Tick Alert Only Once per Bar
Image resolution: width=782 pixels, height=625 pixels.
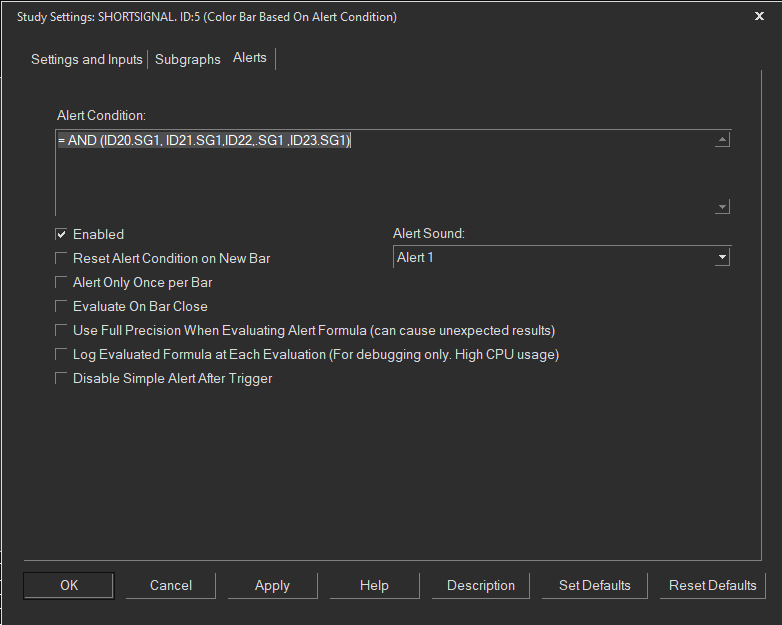pyautogui.click(x=61, y=282)
